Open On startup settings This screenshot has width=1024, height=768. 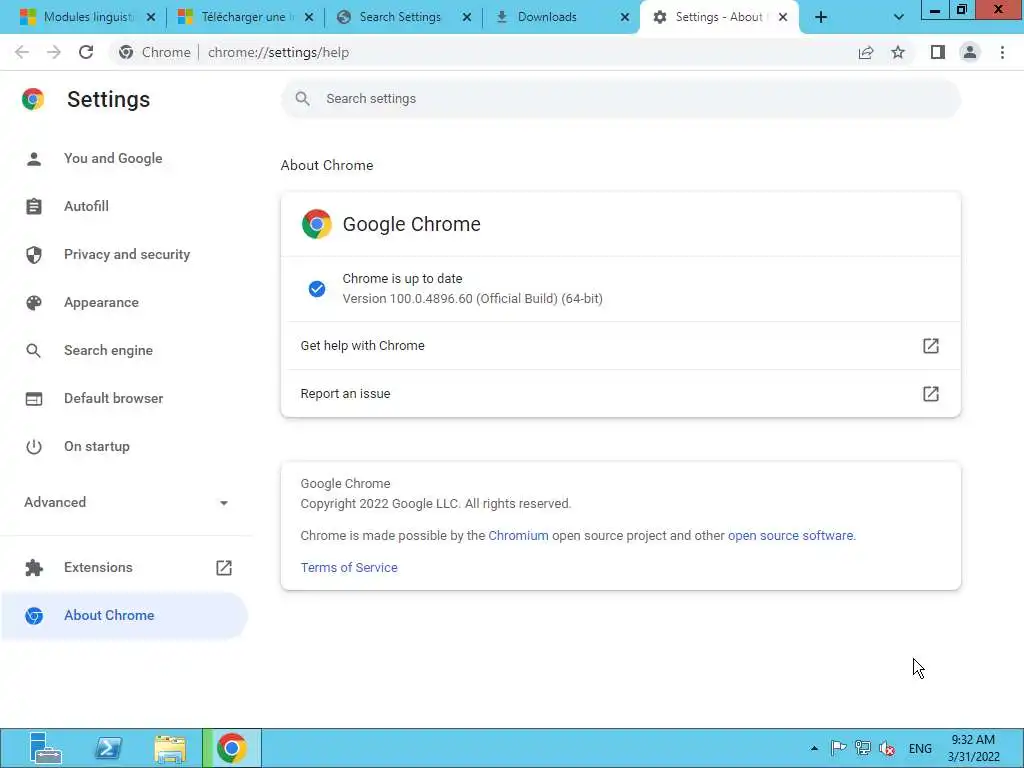coord(97,446)
